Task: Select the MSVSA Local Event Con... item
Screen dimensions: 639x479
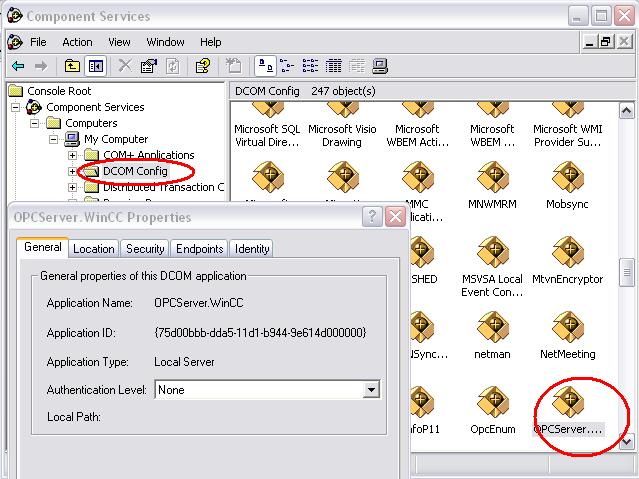Action: (492, 267)
